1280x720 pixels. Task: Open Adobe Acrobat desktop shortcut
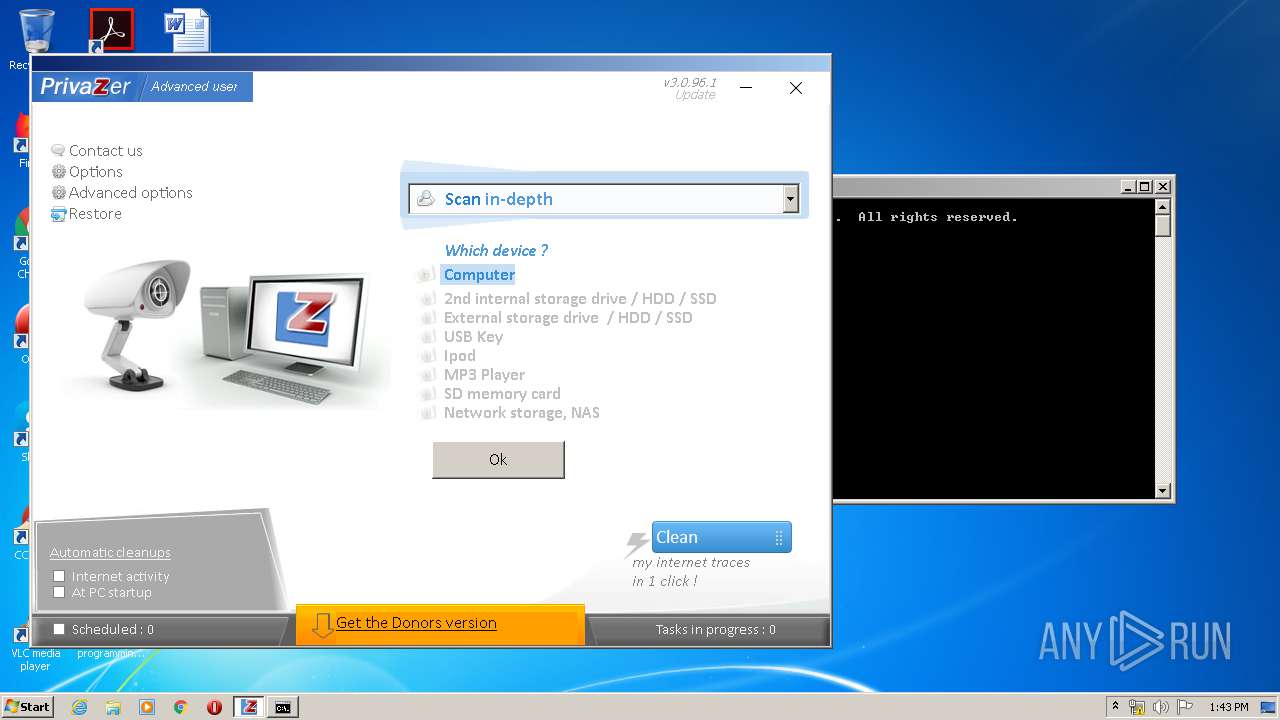pos(111,30)
